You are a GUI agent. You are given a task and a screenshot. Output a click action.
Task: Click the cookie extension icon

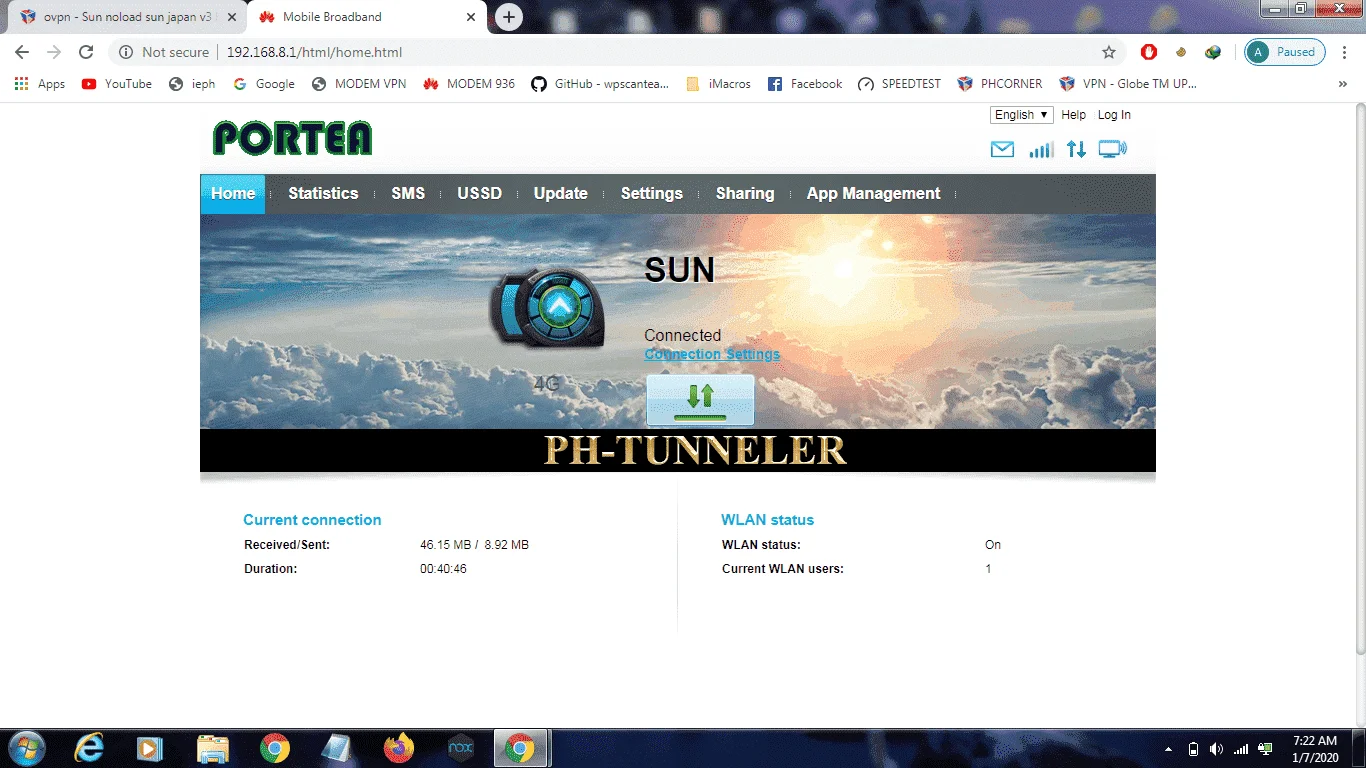[1181, 52]
